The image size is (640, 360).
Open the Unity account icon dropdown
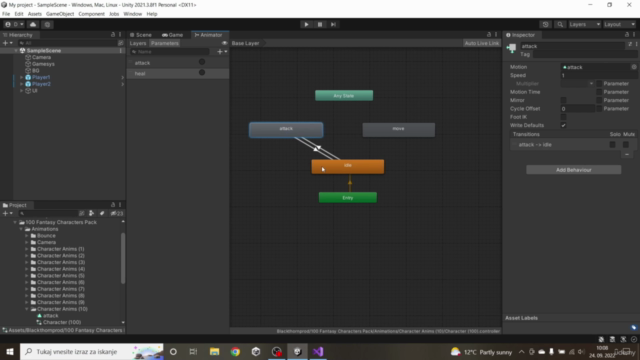[x=14, y=24]
